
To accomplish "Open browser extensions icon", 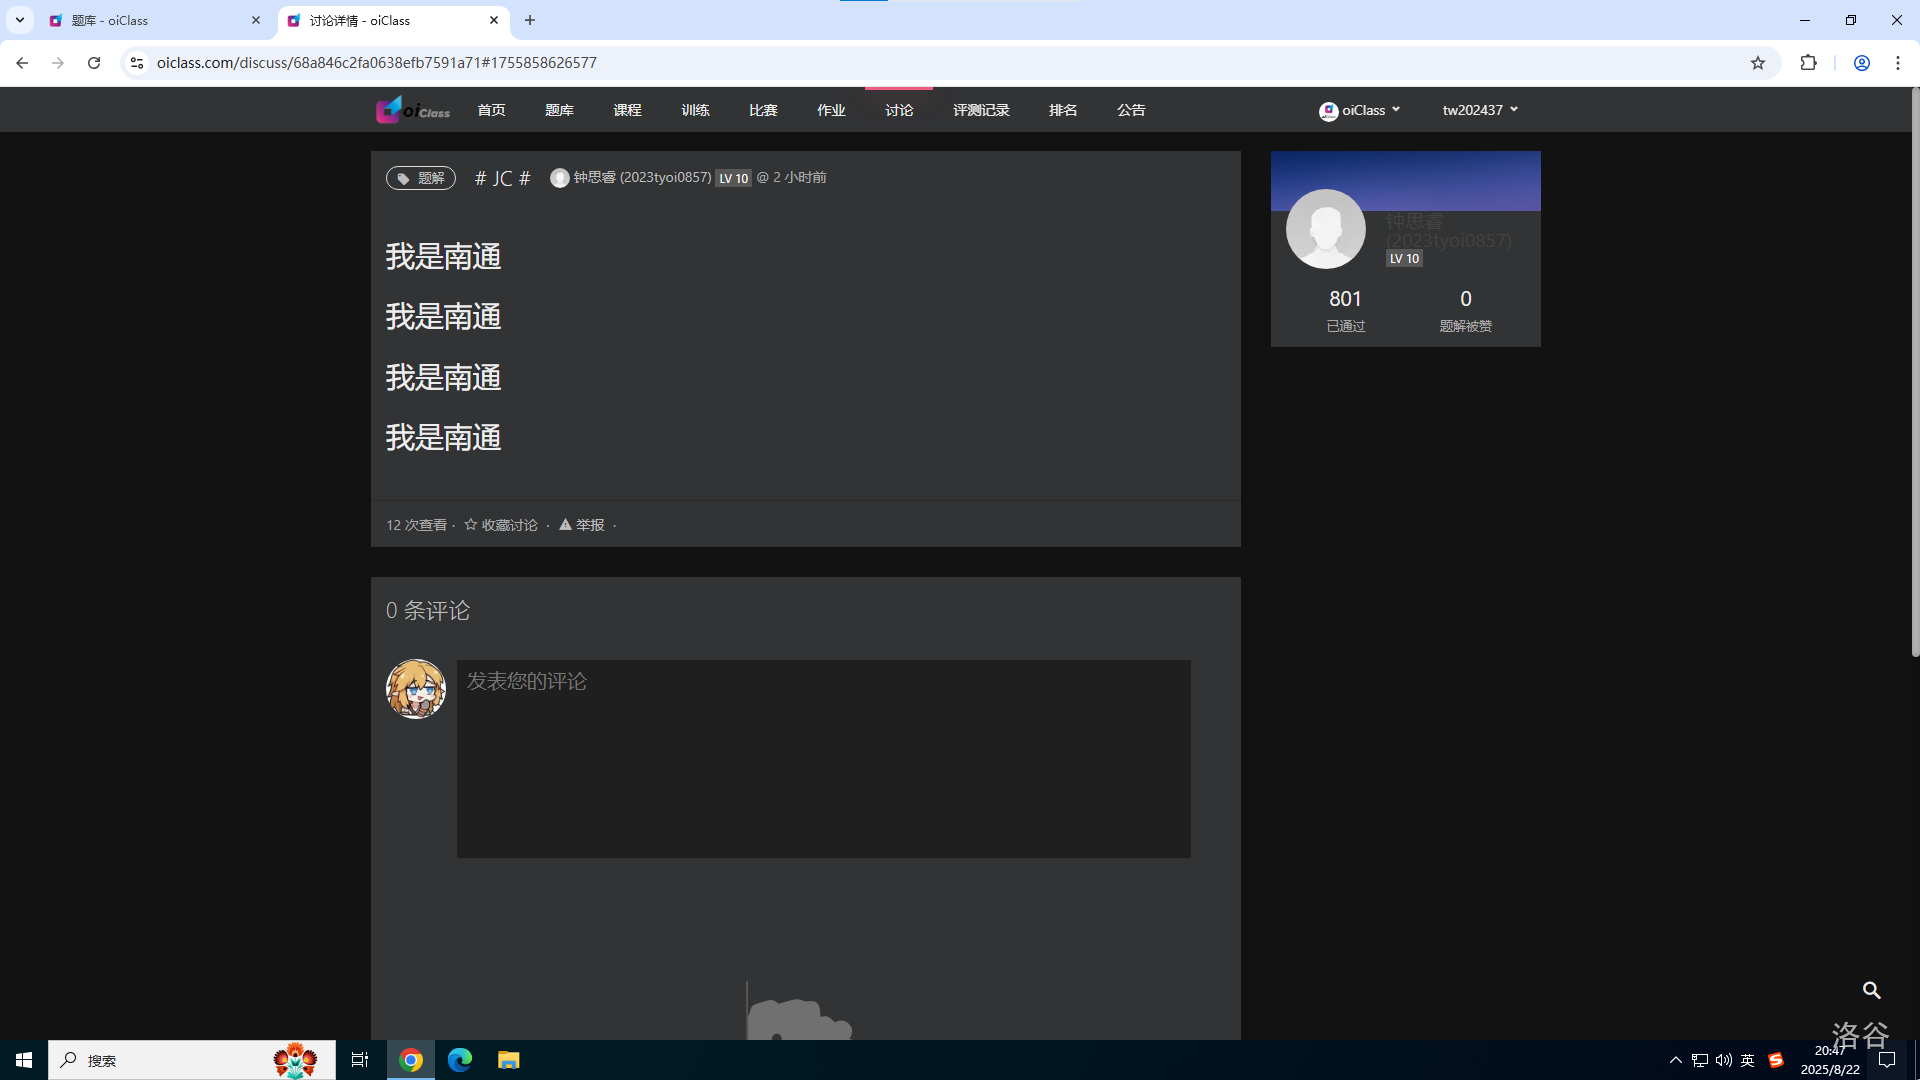I will click(1810, 62).
